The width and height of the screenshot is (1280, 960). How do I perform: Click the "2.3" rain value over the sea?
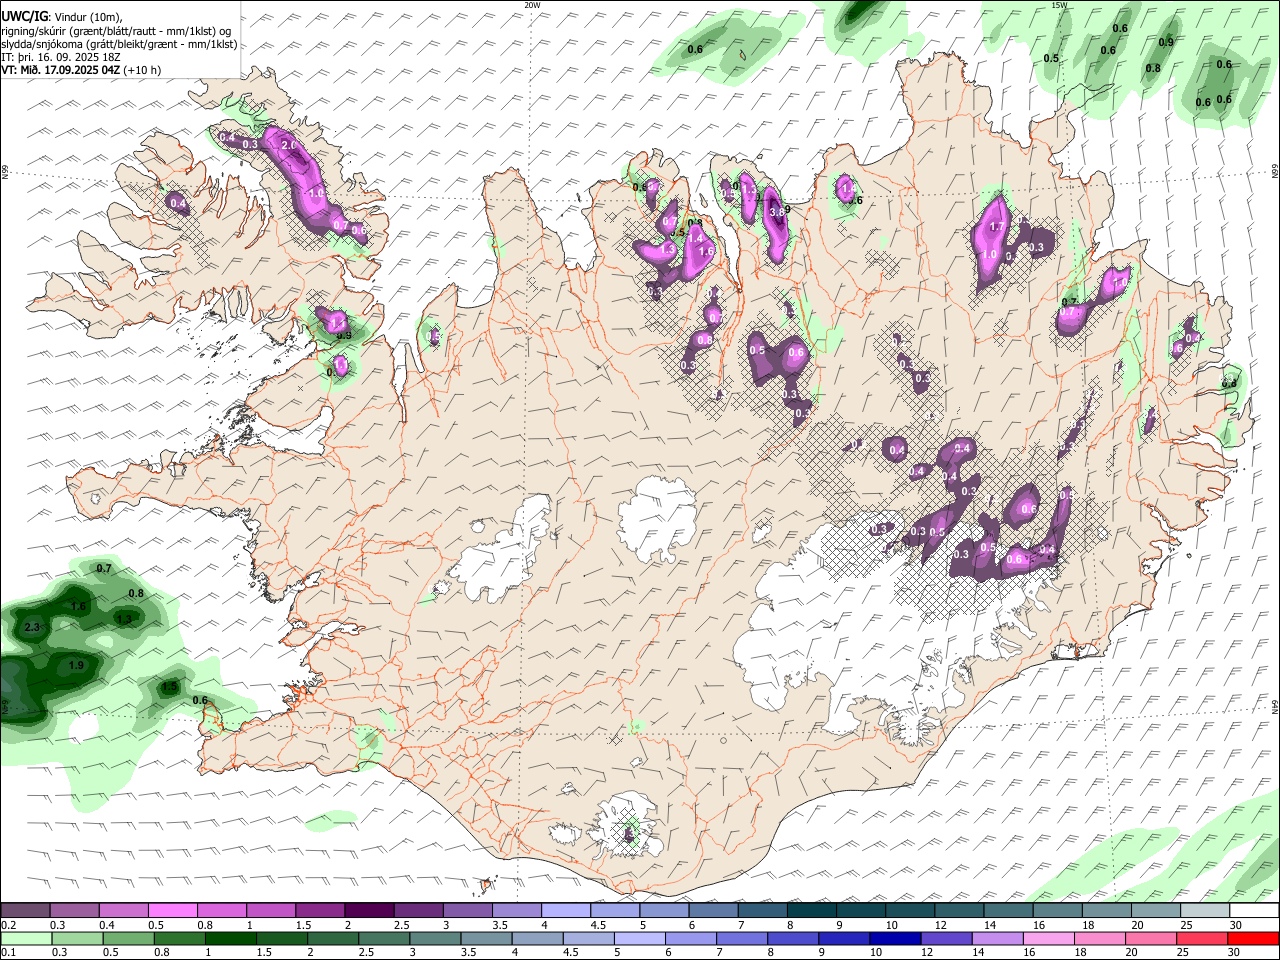32,628
